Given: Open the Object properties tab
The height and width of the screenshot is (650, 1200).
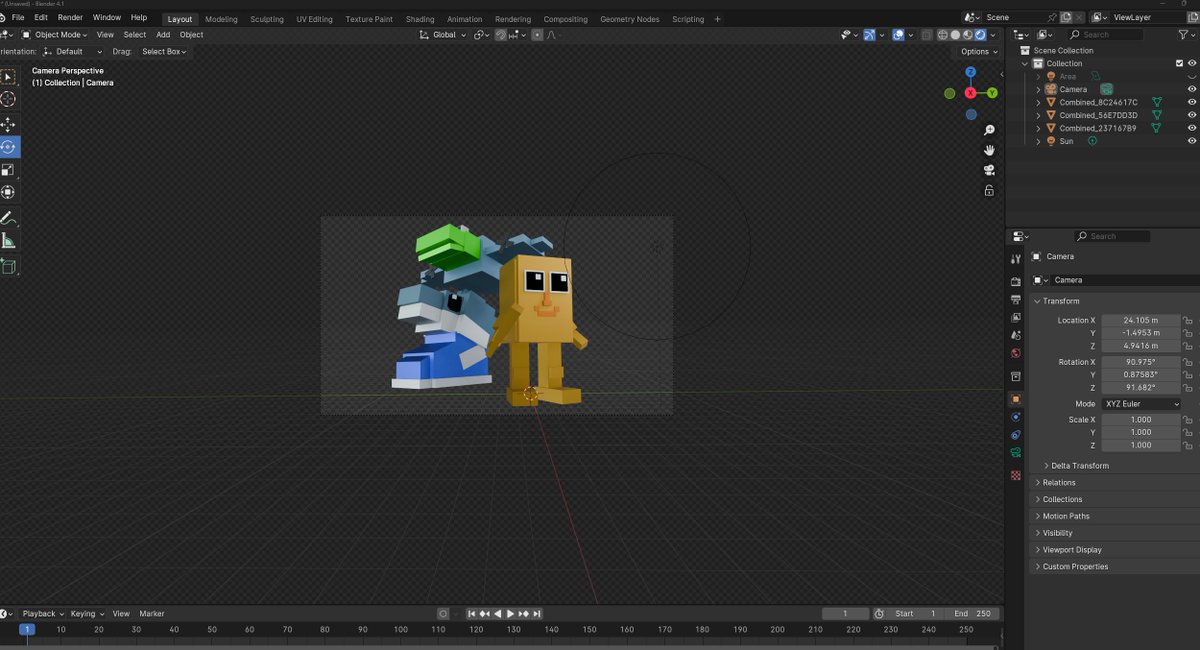Looking at the screenshot, I should (x=1016, y=399).
